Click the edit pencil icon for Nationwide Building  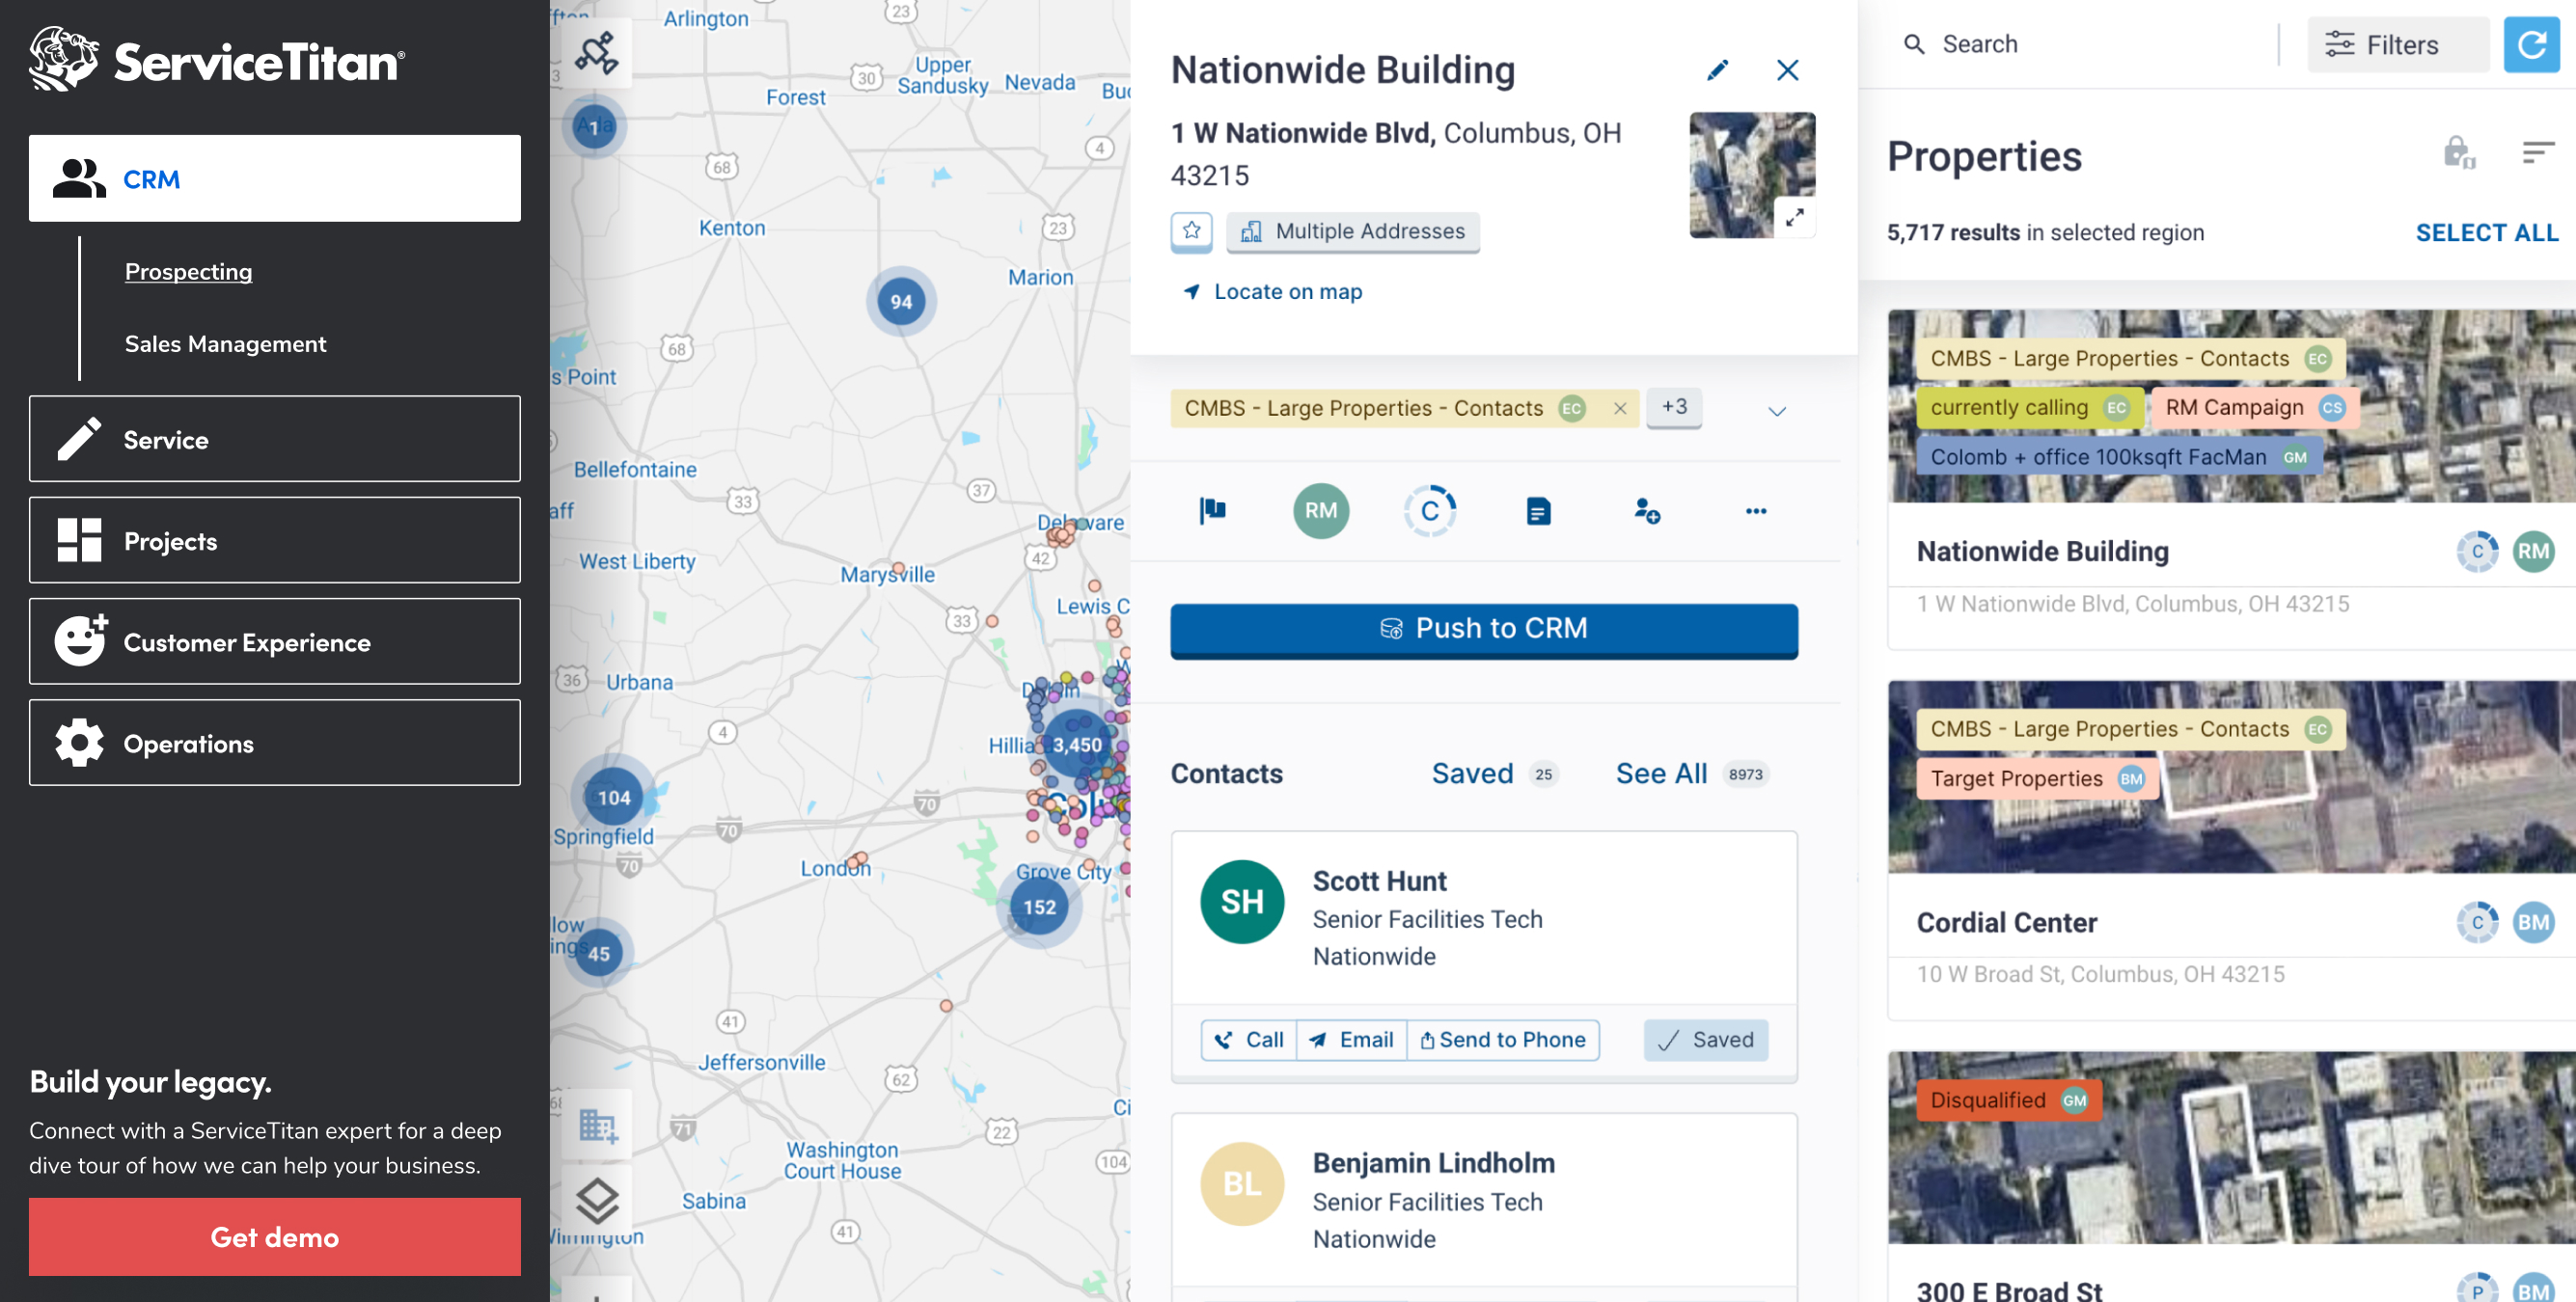pos(1717,70)
